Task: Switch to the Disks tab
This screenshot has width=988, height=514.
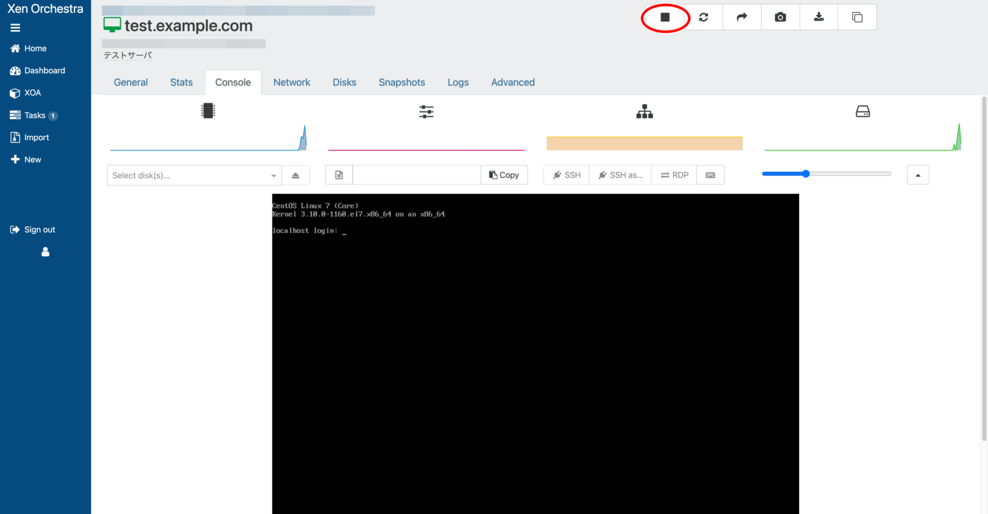Action: click(345, 83)
